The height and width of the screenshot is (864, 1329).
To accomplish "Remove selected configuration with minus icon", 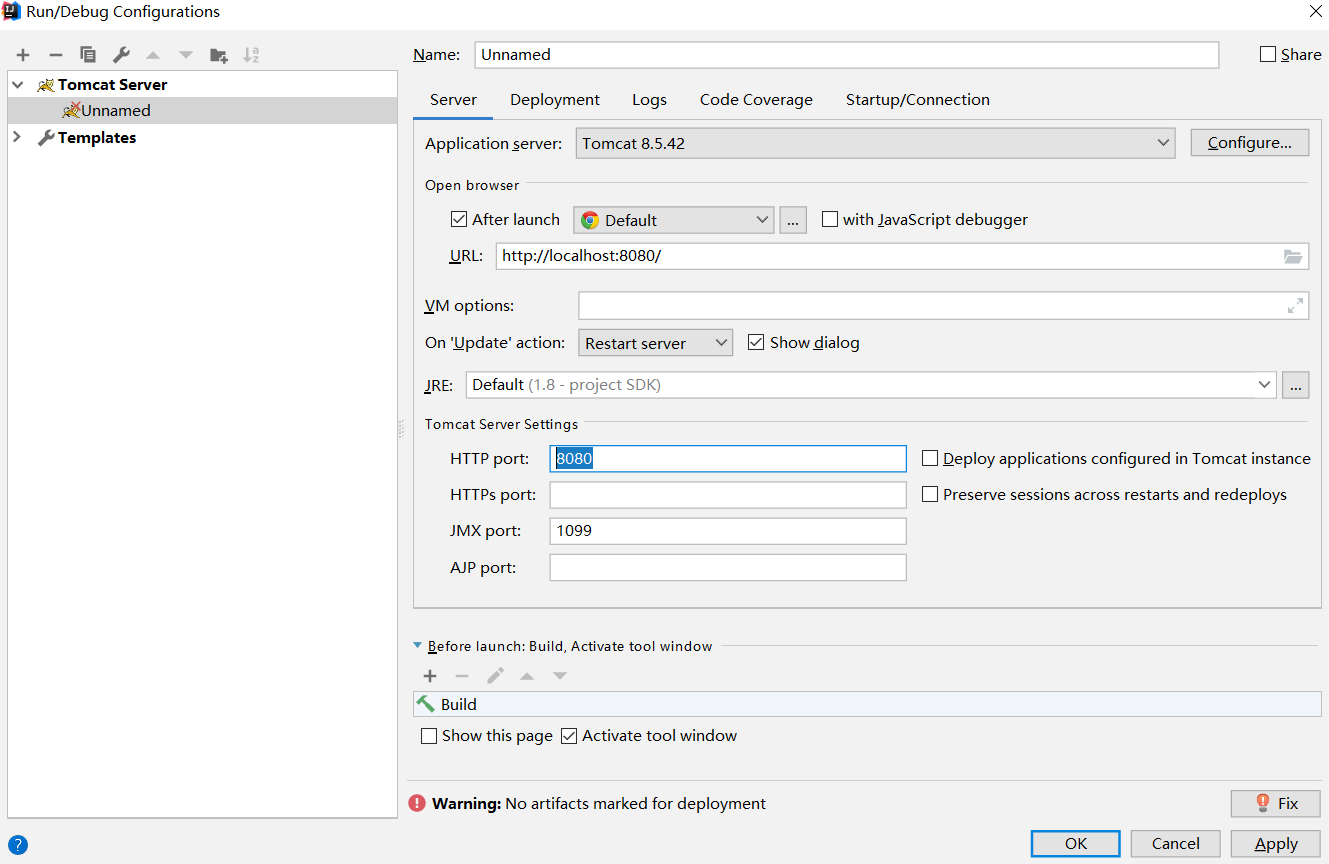I will [56, 55].
